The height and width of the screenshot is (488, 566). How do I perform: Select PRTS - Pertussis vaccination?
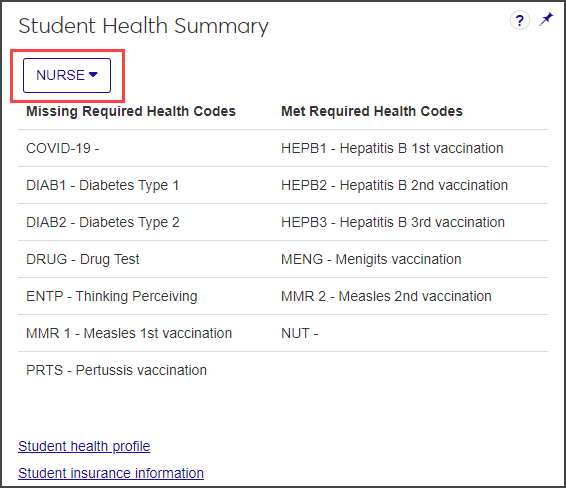pyautogui.click(x=116, y=370)
